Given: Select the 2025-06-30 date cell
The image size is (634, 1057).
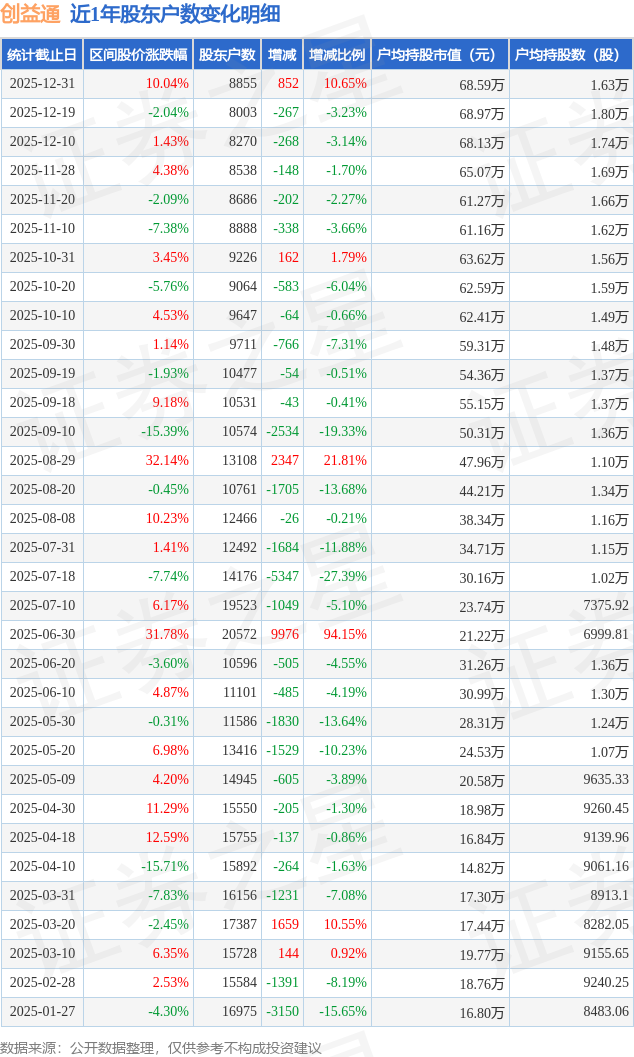Looking at the screenshot, I should click(x=43, y=635).
